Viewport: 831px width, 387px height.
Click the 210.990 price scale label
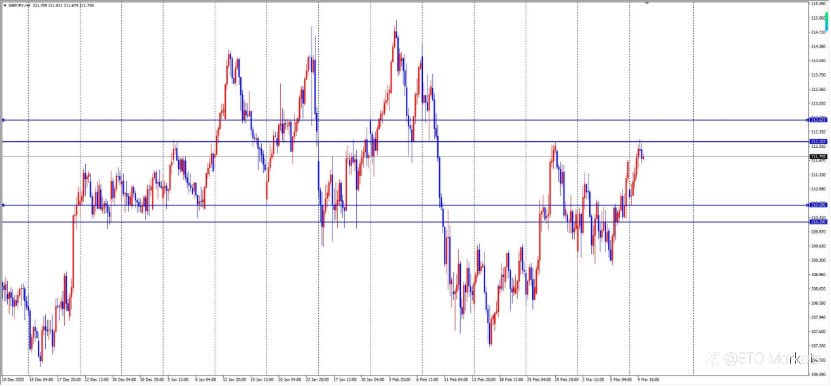(x=818, y=189)
